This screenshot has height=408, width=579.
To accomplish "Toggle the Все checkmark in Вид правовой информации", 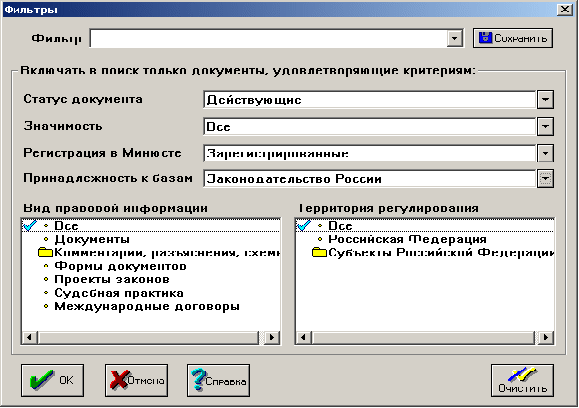I will pyautogui.click(x=30, y=225).
